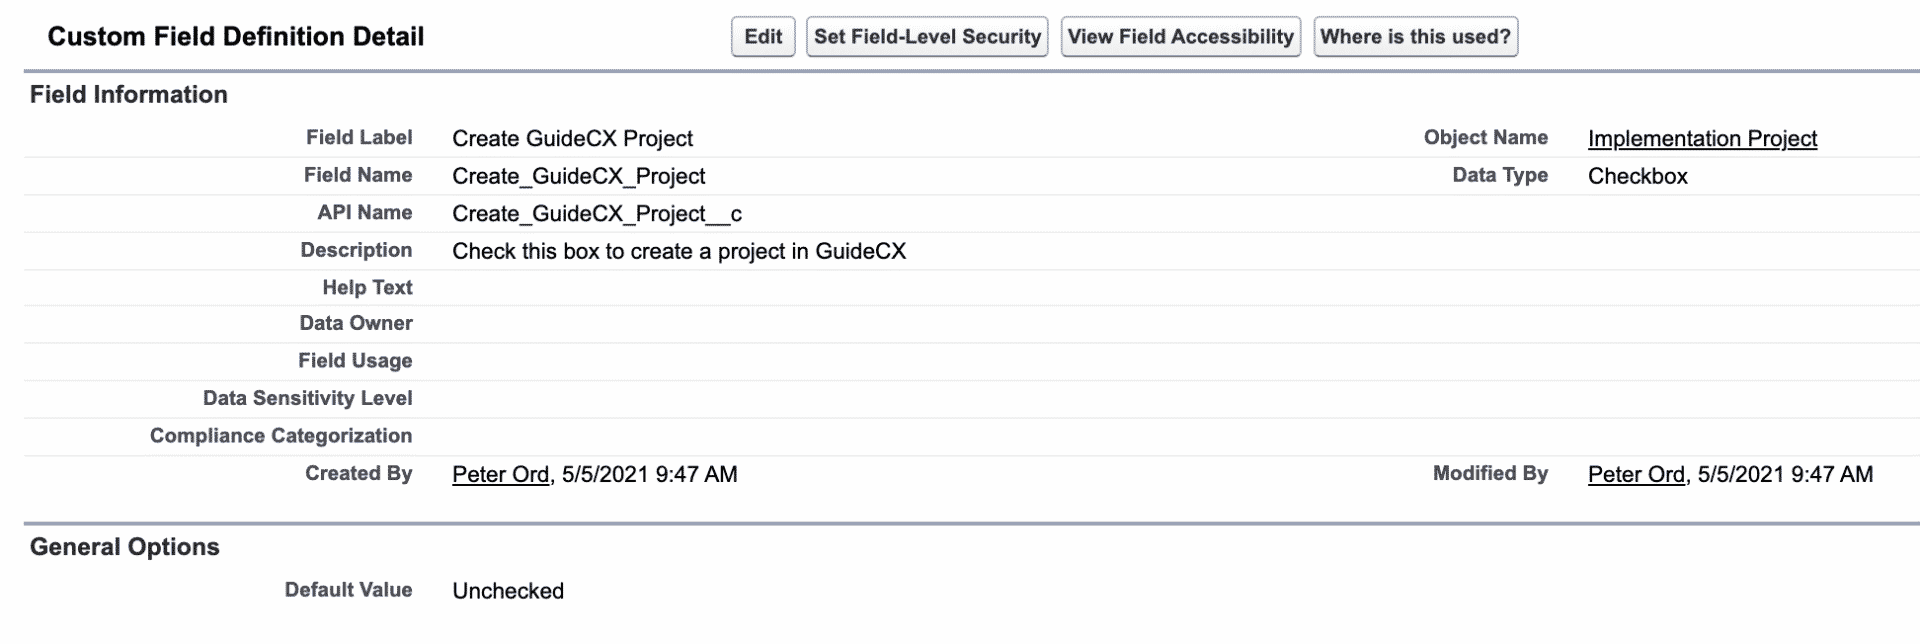This screenshot has width=1920, height=644.
Task: Click the Data Type value Checkbox
Action: pos(1637,176)
